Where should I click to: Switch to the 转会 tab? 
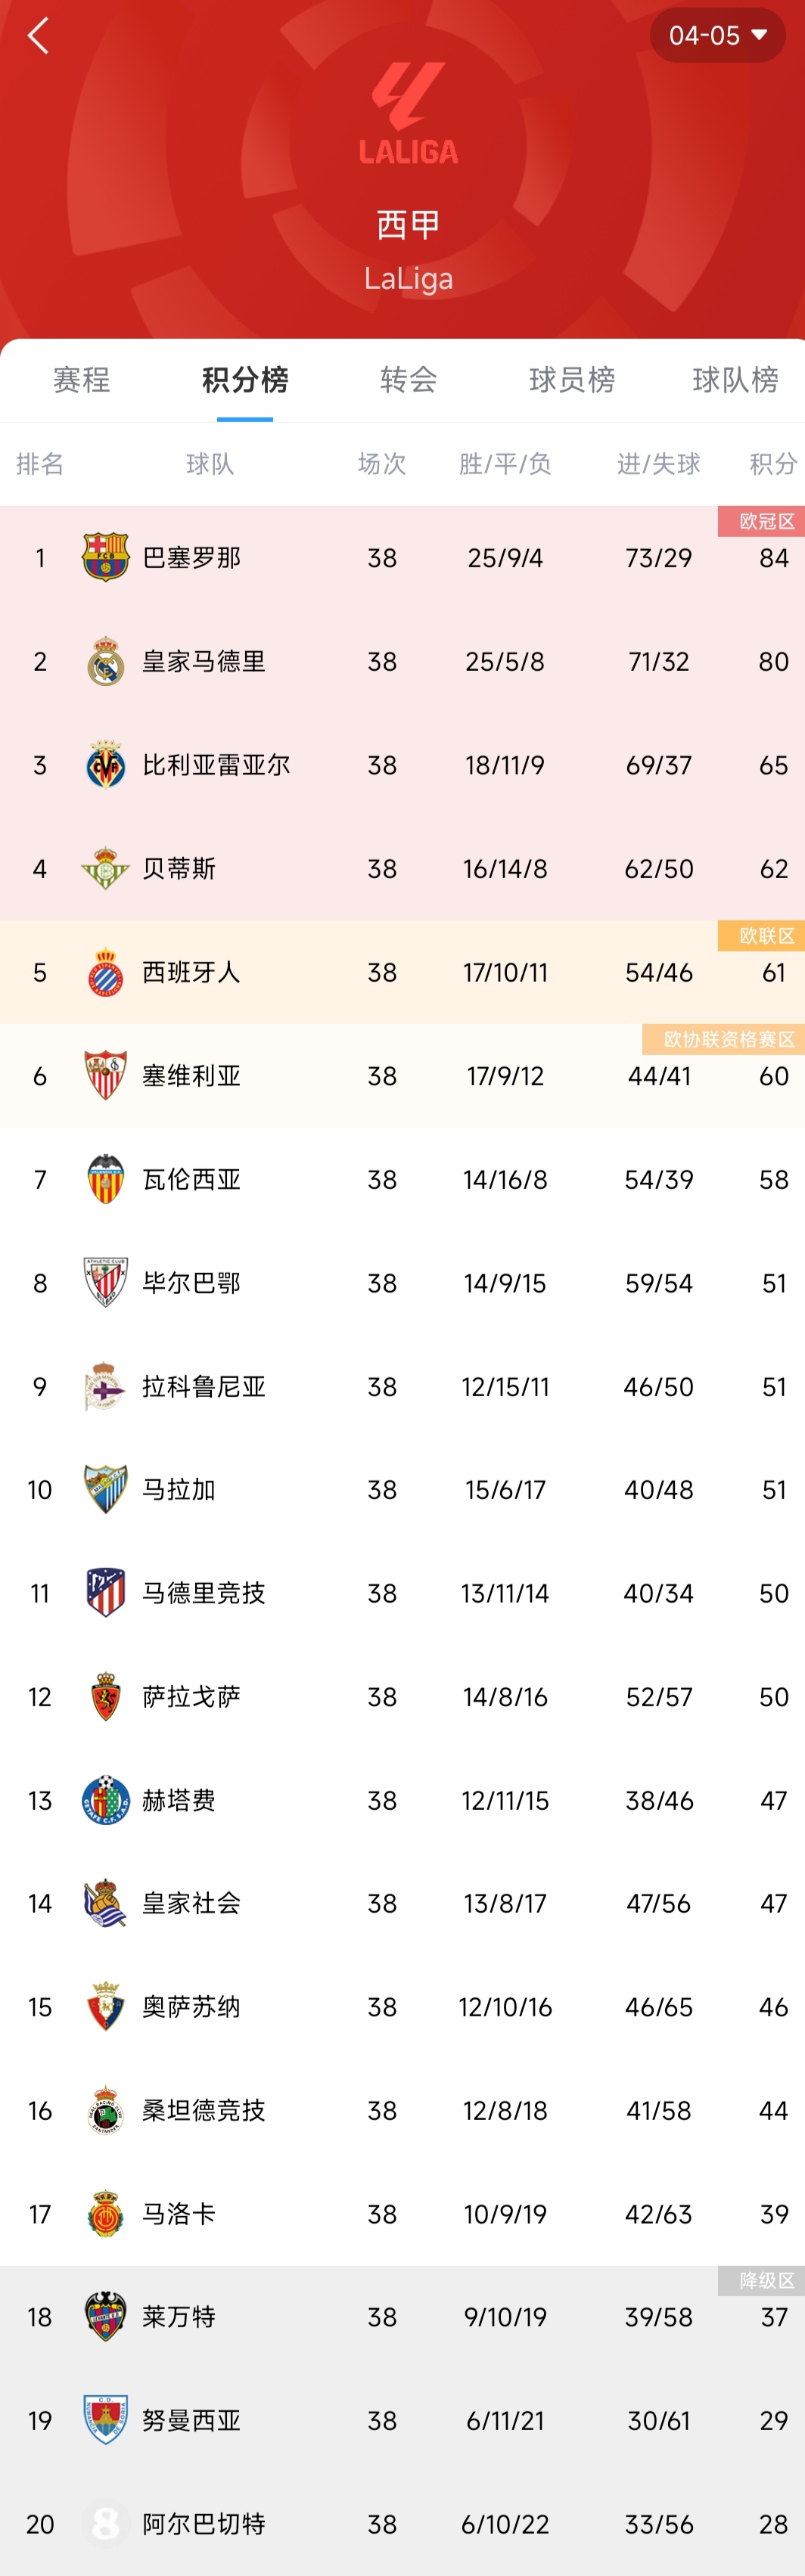tap(408, 380)
